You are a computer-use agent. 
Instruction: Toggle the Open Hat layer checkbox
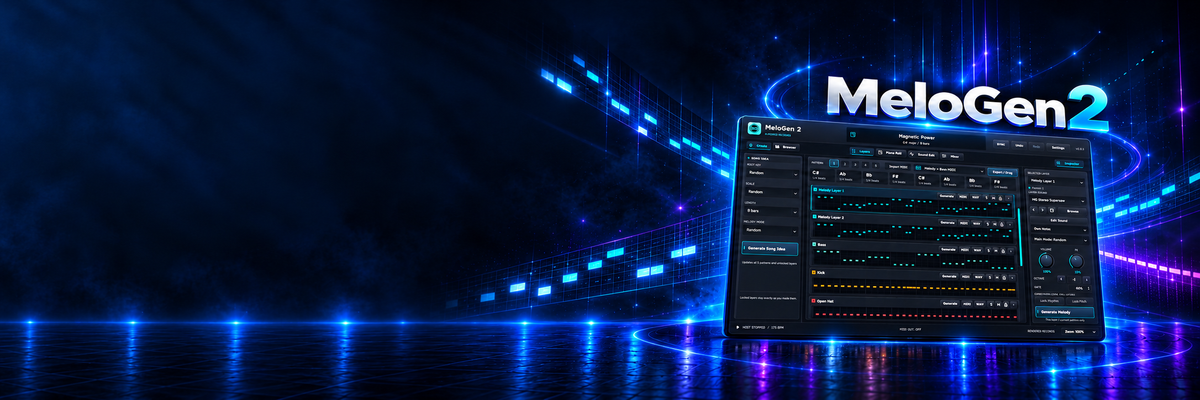tap(814, 301)
